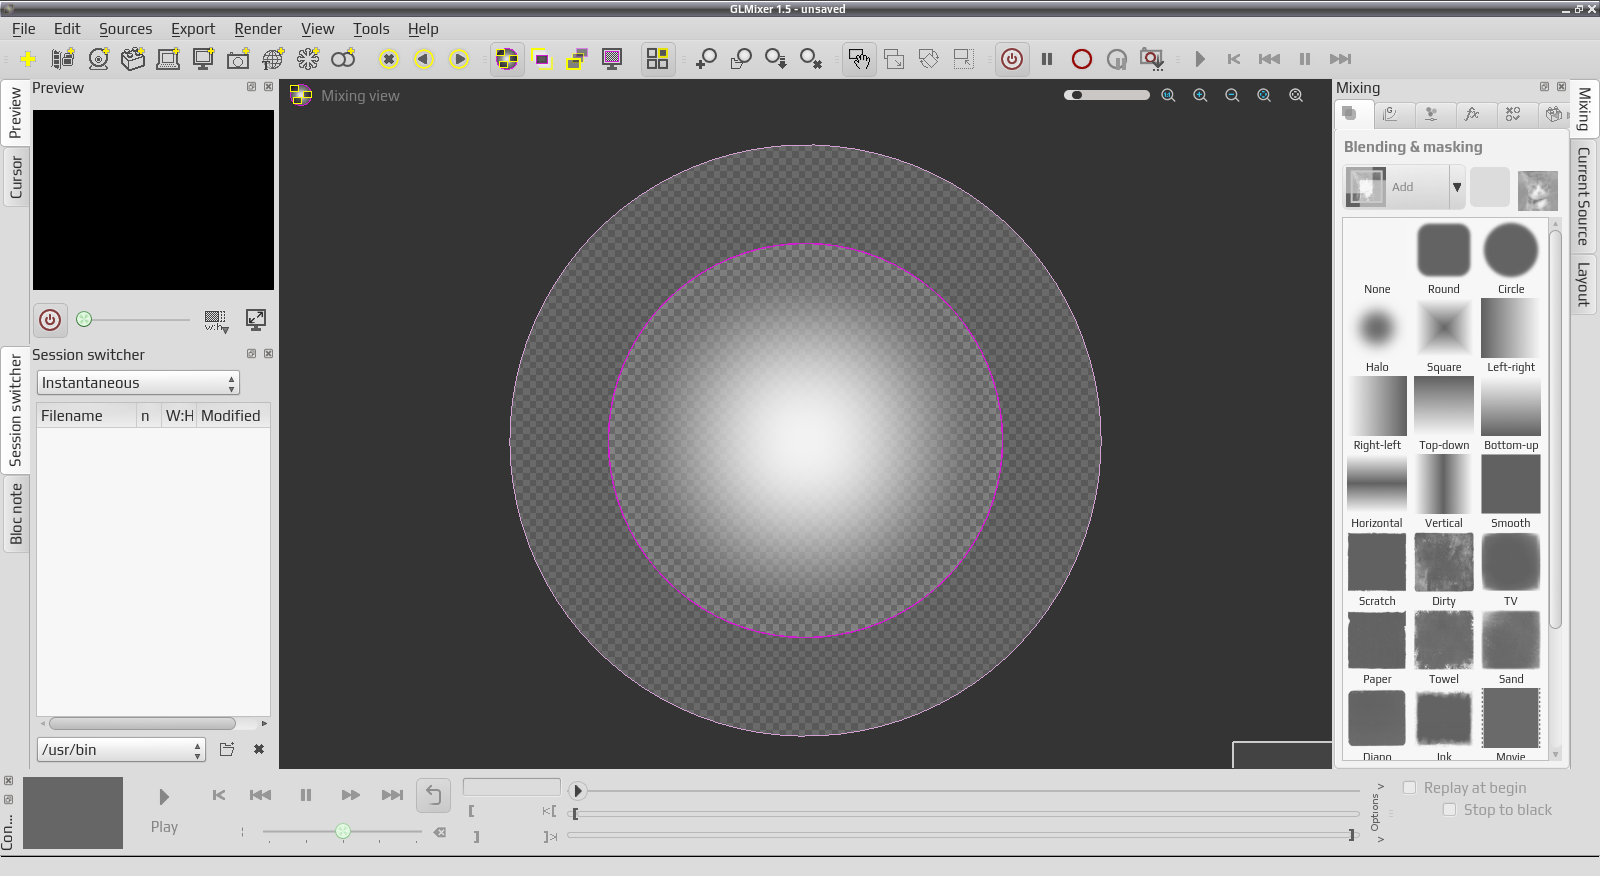Add a webcam device source

coord(98,59)
